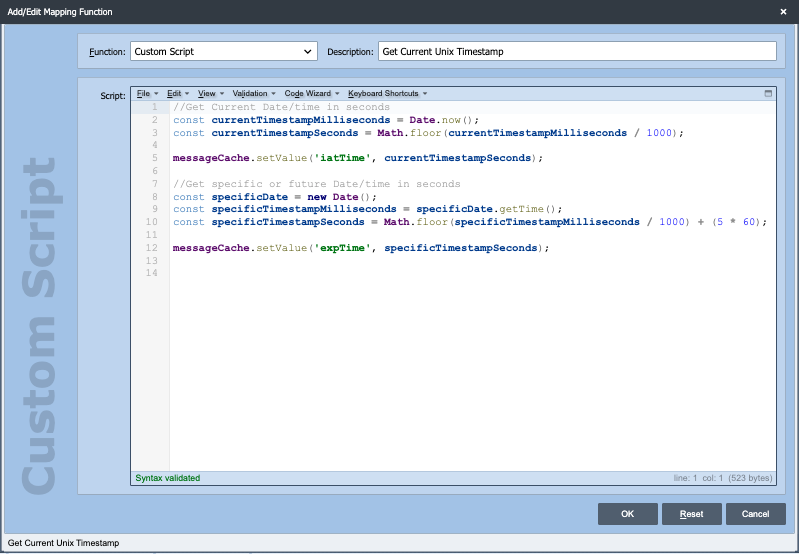Image resolution: width=799 pixels, height=554 pixels.
Task: Open the Edit menu in the script editor
Action: coord(178,93)
